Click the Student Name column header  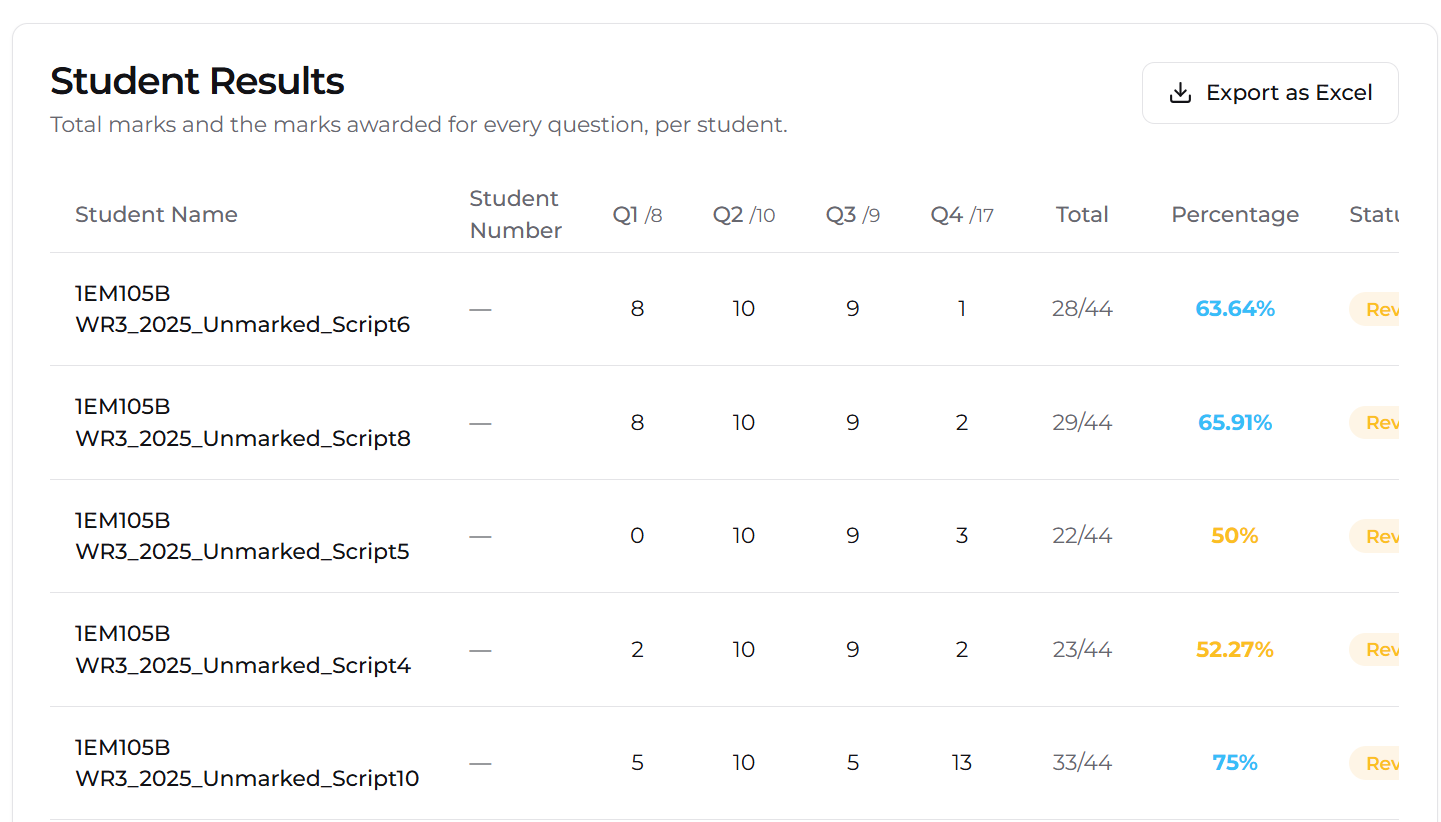tap(156, 215)
